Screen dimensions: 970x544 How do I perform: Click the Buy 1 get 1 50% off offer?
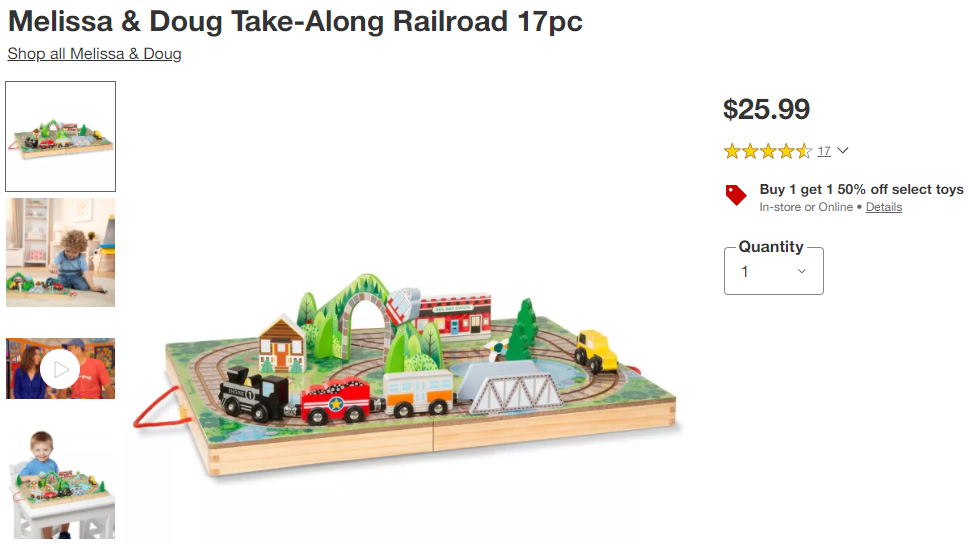click(861, 189)
